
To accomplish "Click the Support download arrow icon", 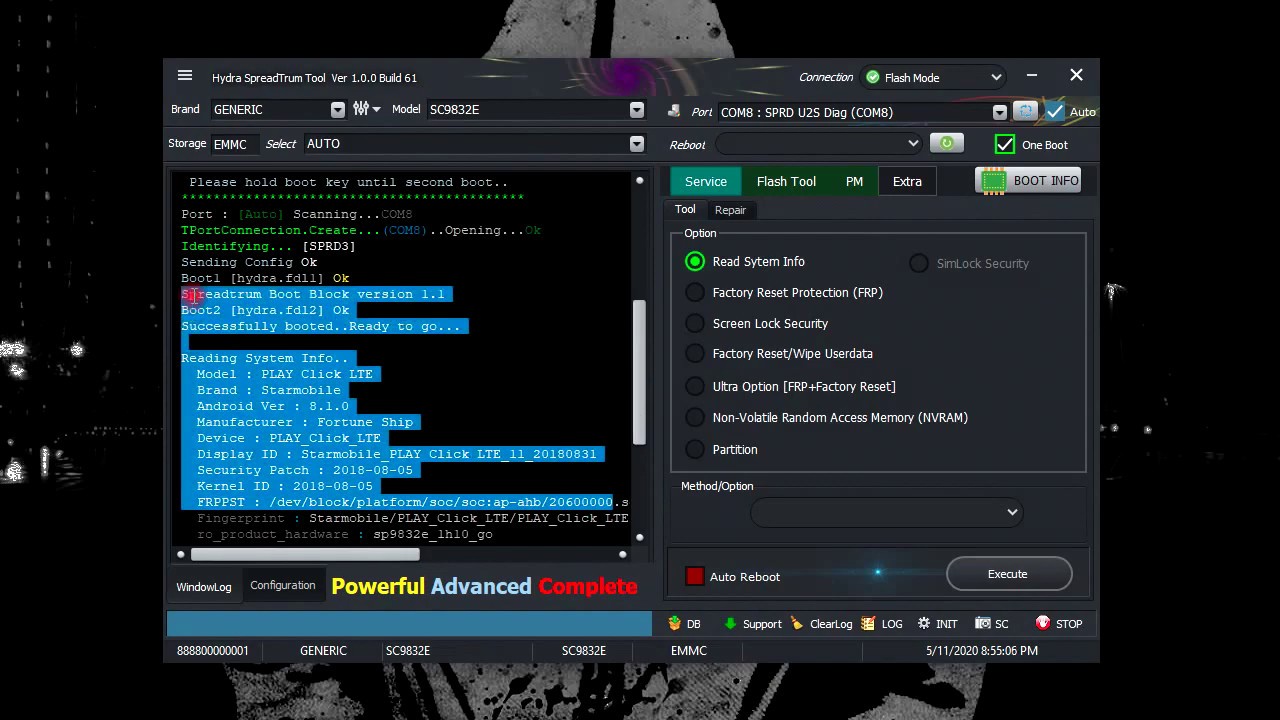I will 730,623.
